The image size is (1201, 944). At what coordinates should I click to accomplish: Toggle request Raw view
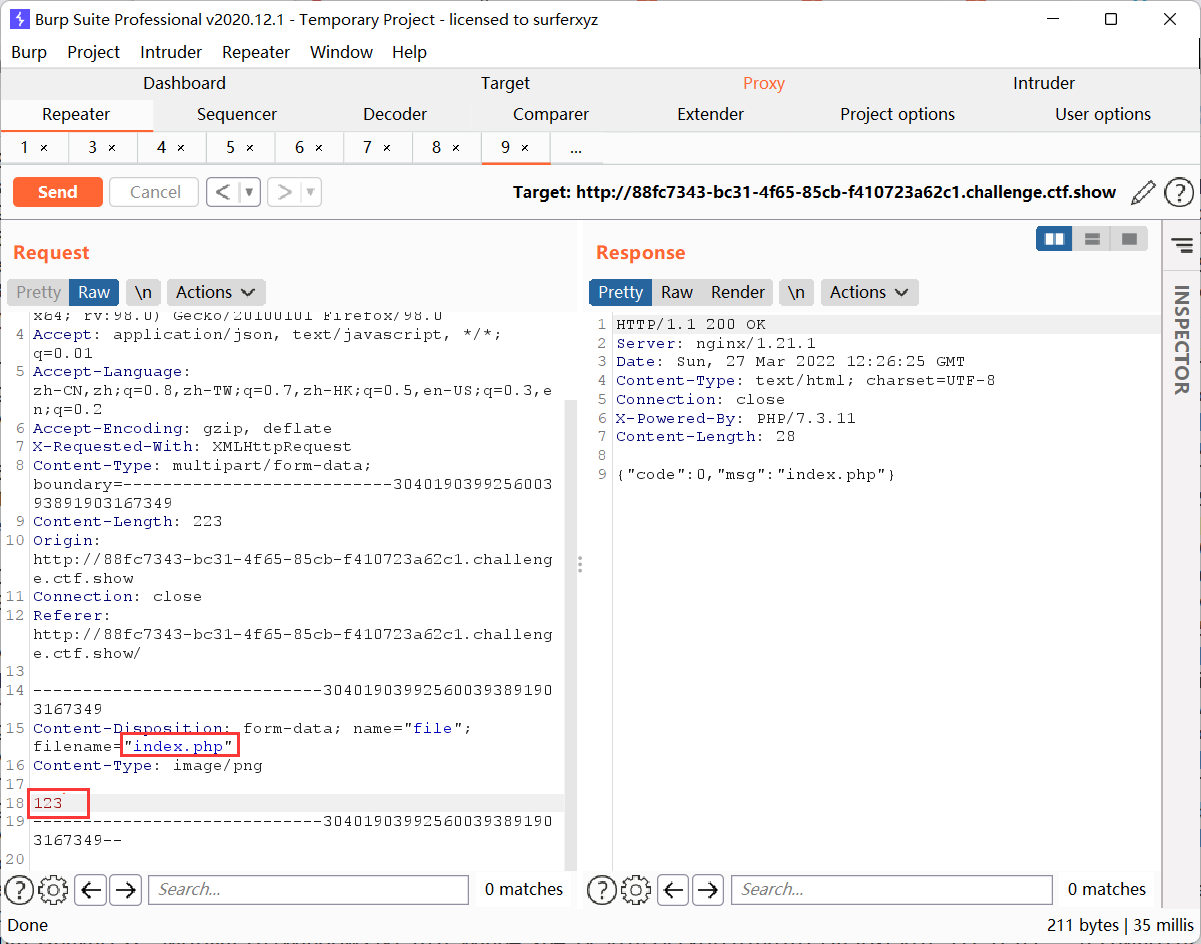coord(94,292)
